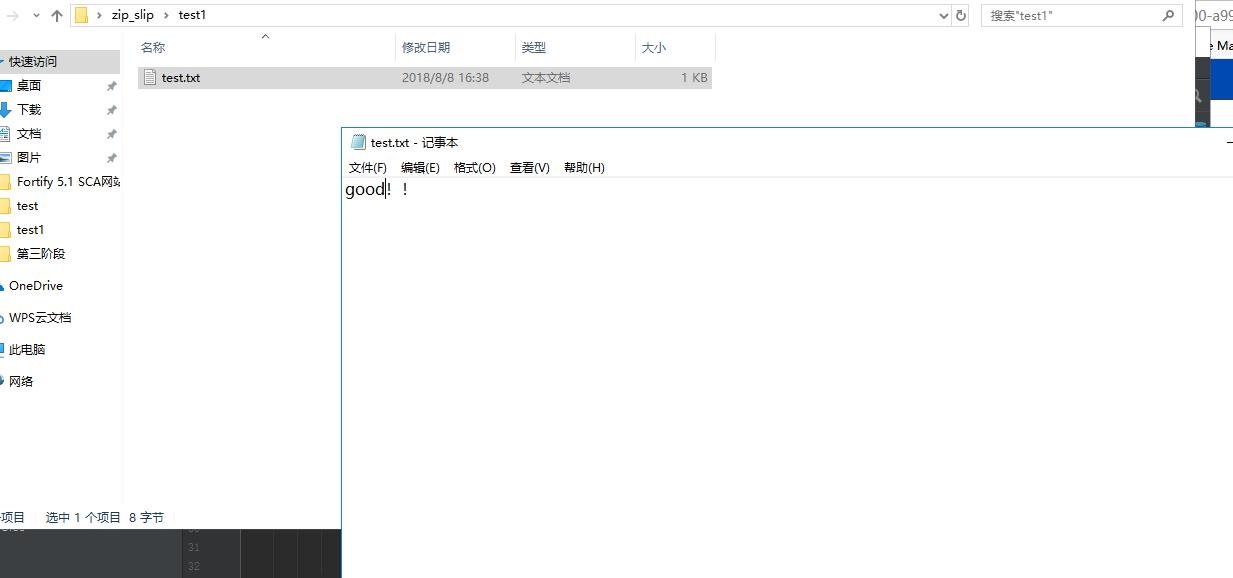Open the test1 folder in sidebar
This screenshot has width=1233, height=578.
pyautogui.click(x=30, y=230)
